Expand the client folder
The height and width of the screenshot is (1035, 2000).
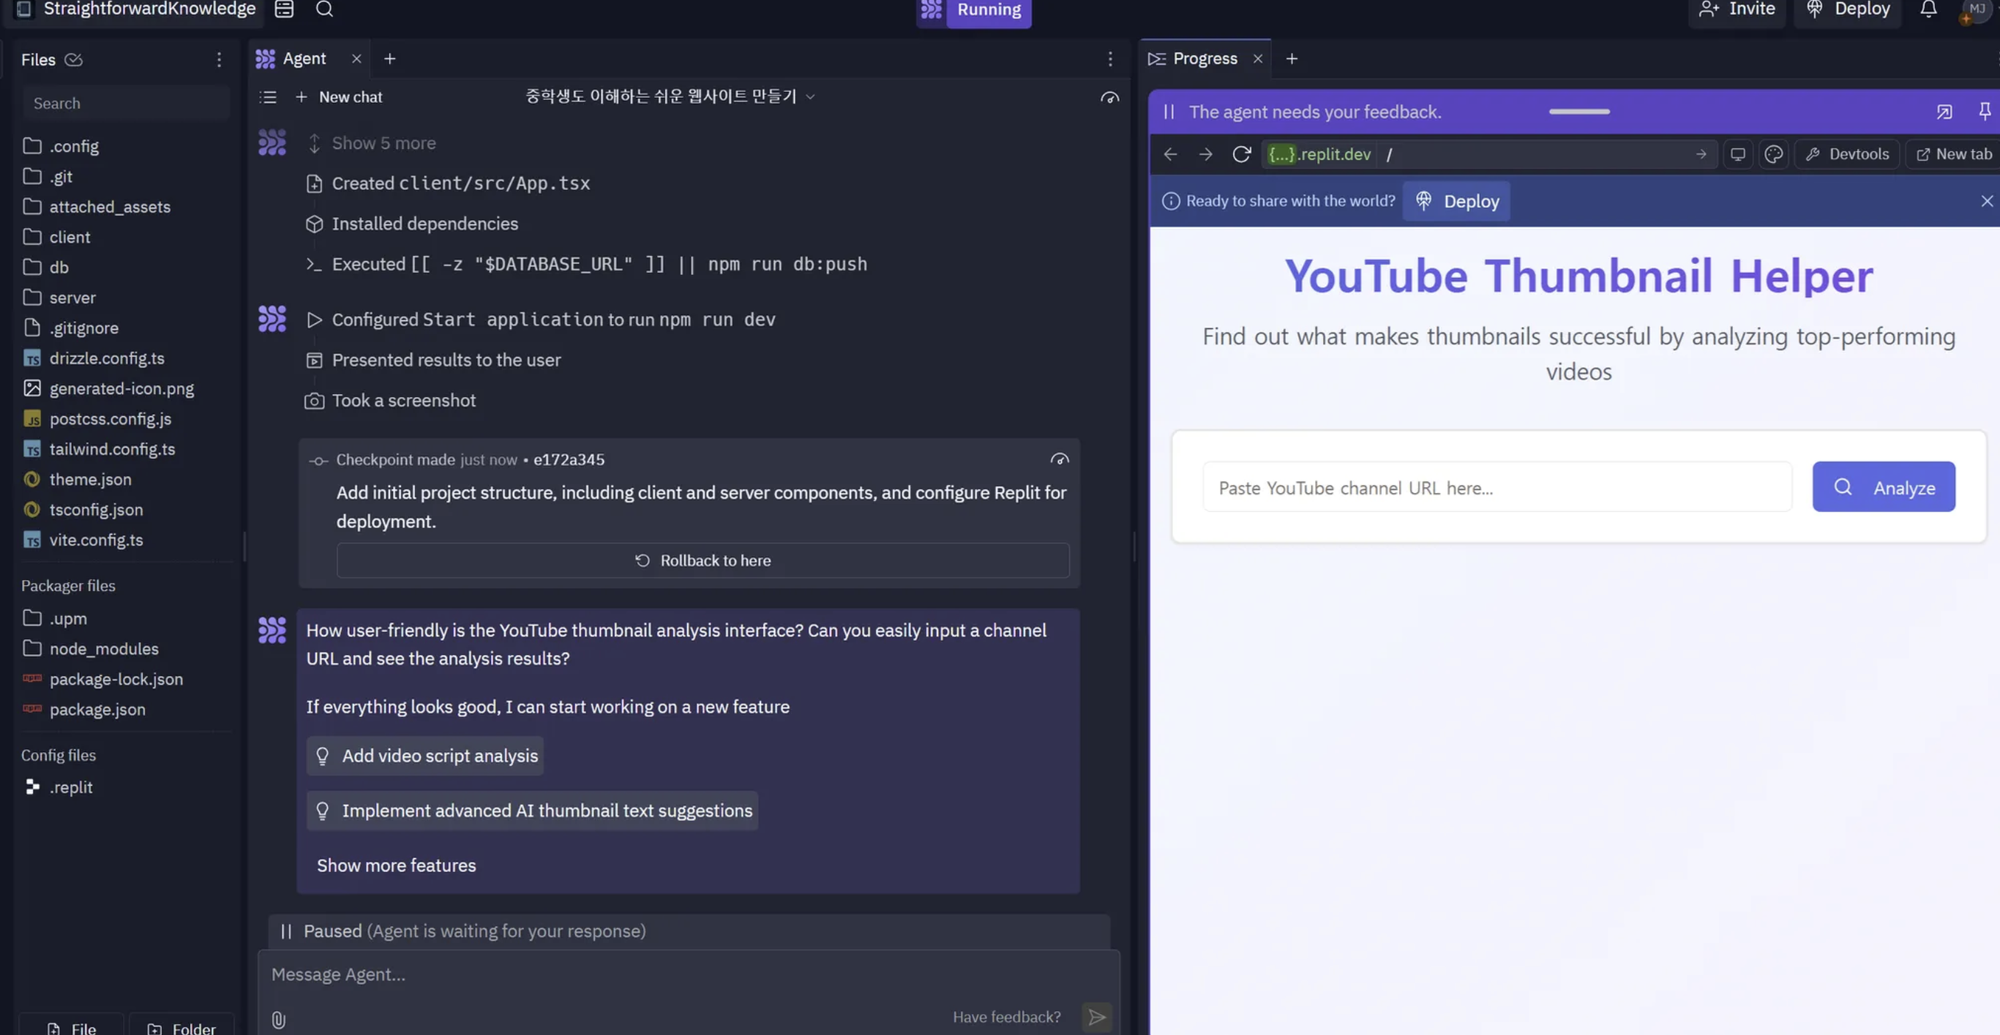coord(57,237)
